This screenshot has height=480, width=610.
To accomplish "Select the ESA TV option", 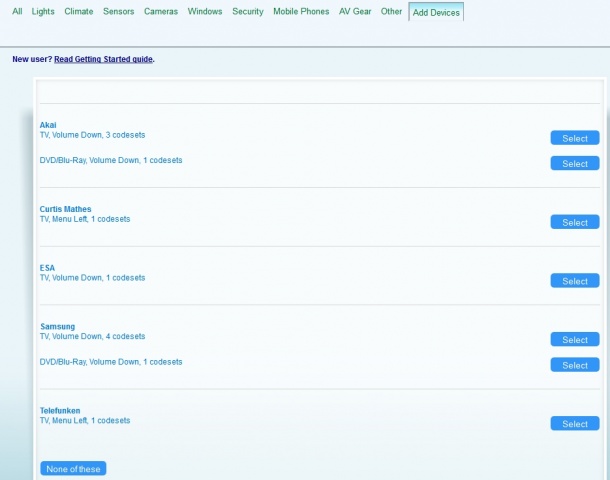I will click(575, 281).
